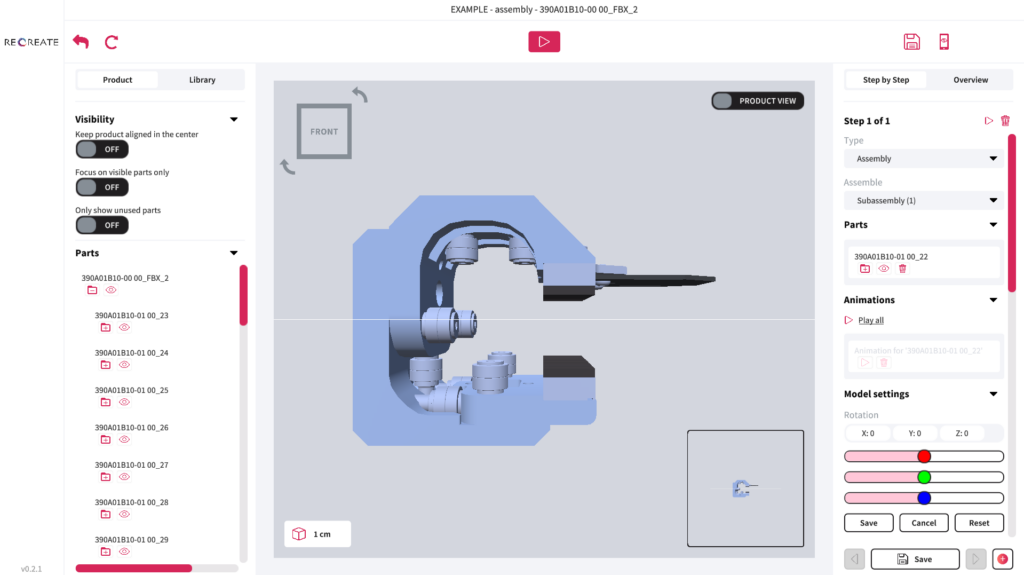Click folder icon under part 390A01B10-01 00_23
Viewport: 1024px width, 575px height.
[105, 327]
